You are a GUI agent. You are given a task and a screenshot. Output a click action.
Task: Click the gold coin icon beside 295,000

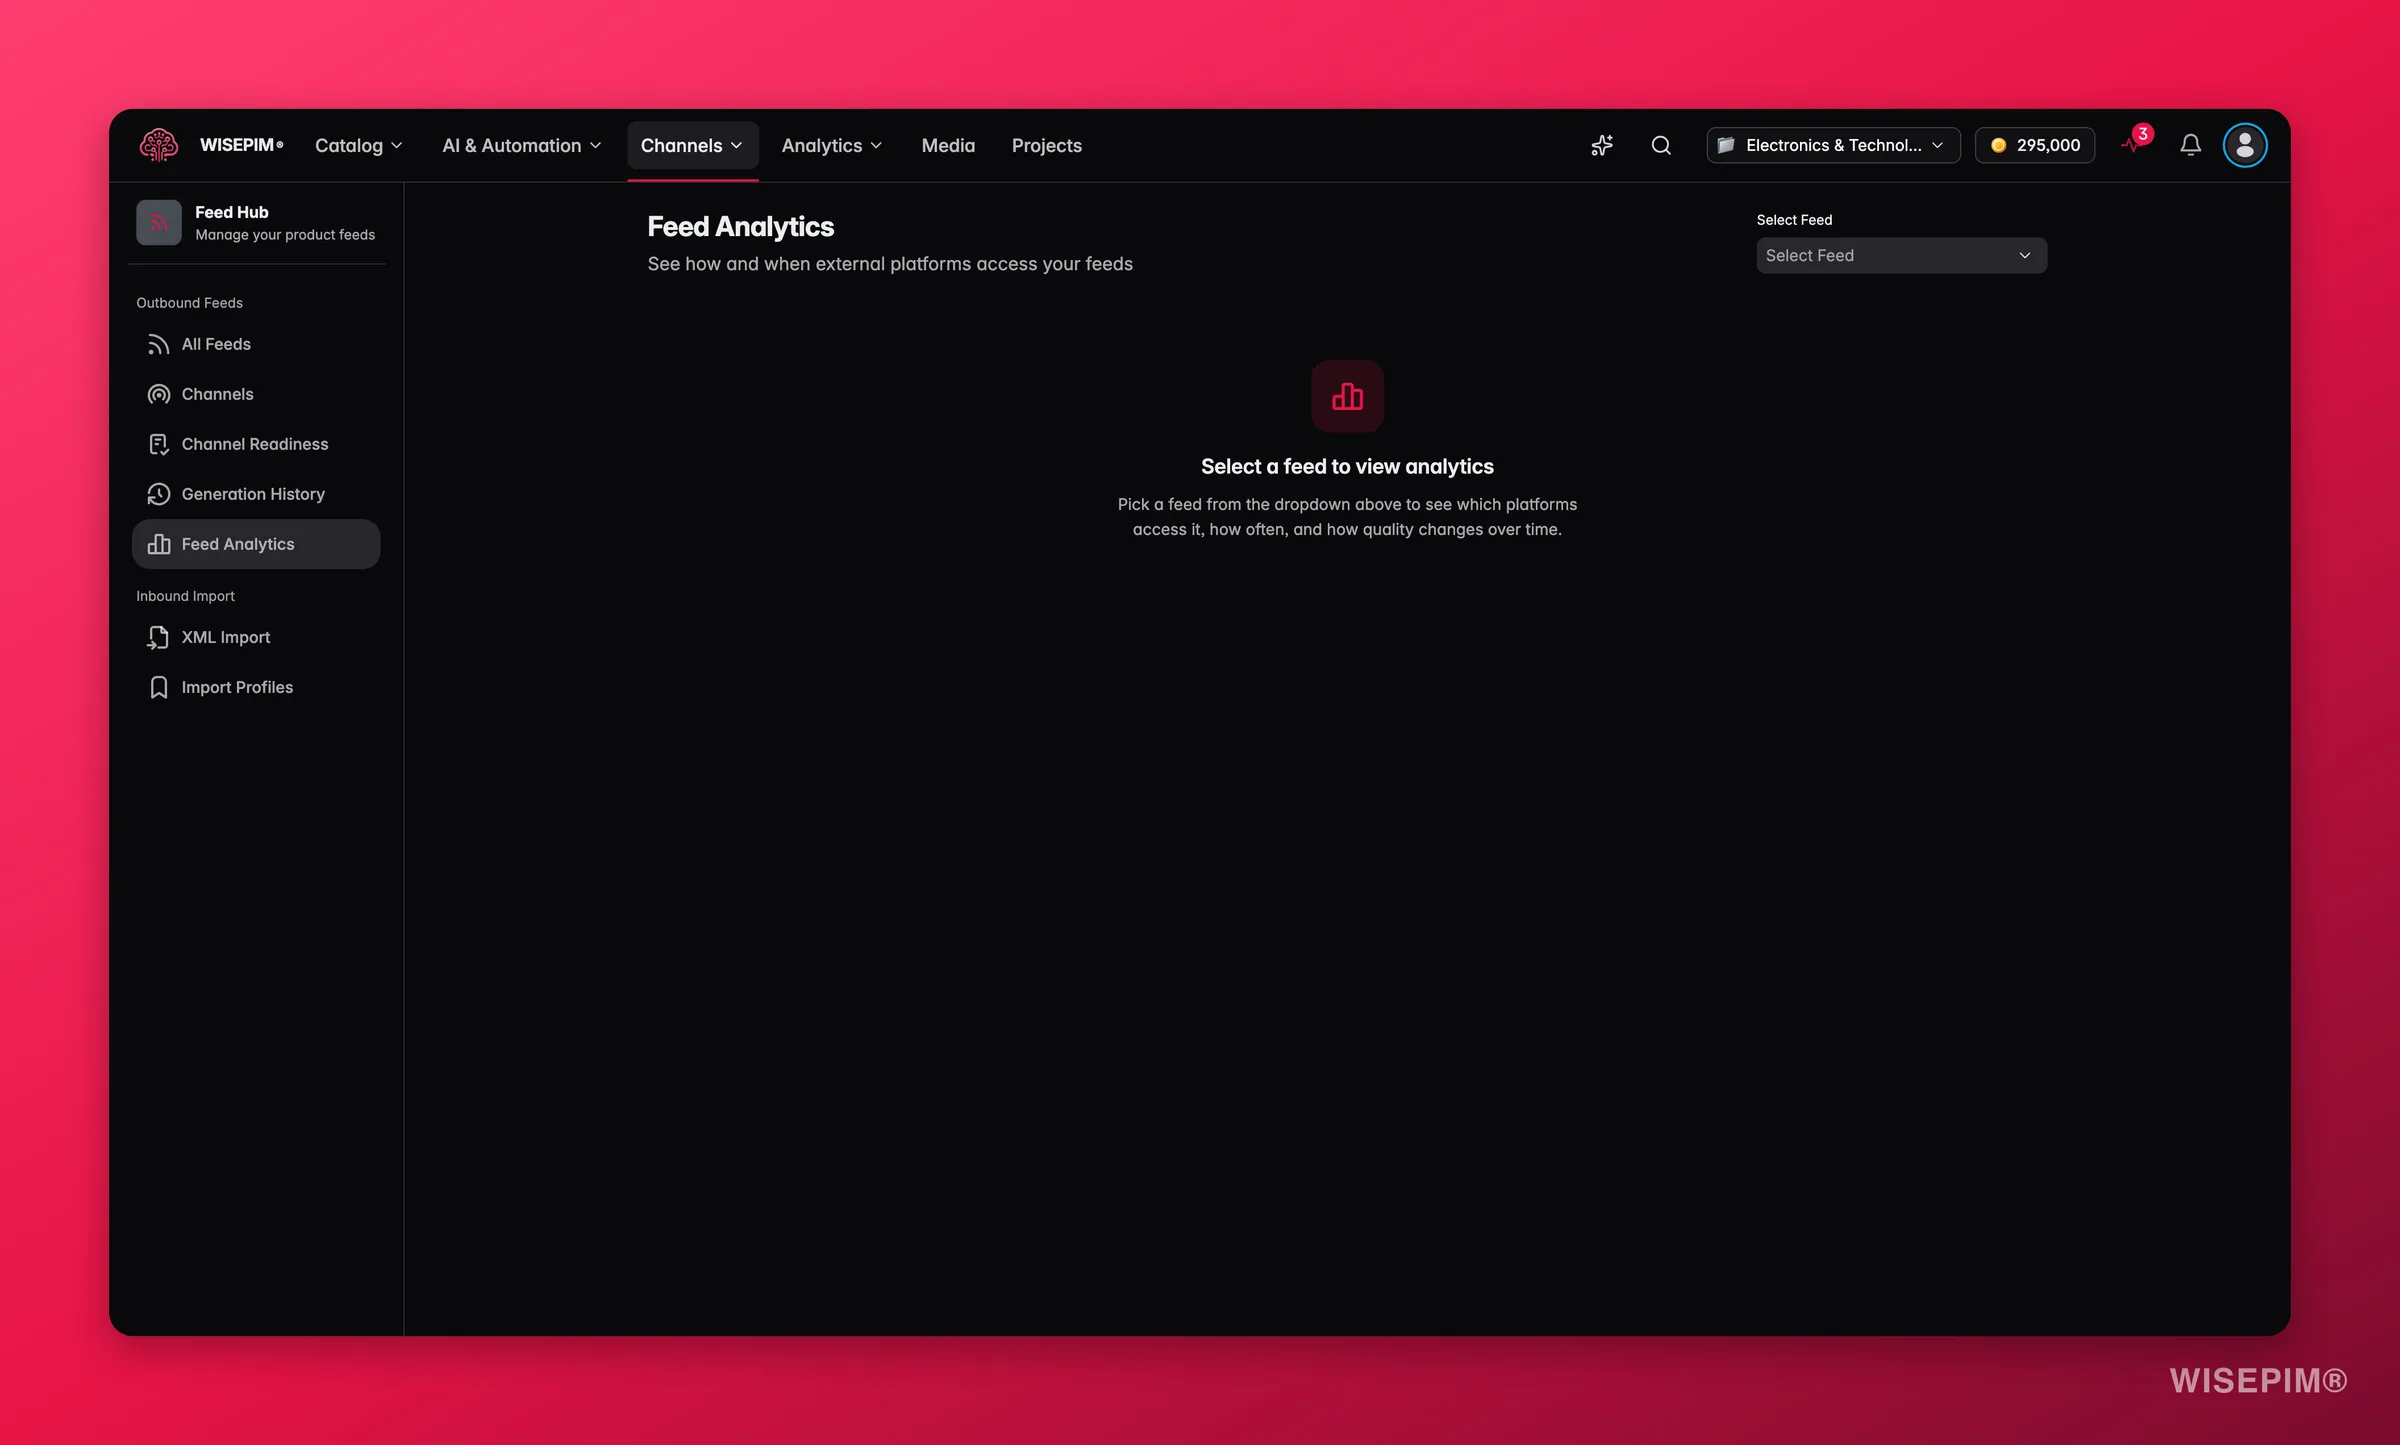(1998, 145)
